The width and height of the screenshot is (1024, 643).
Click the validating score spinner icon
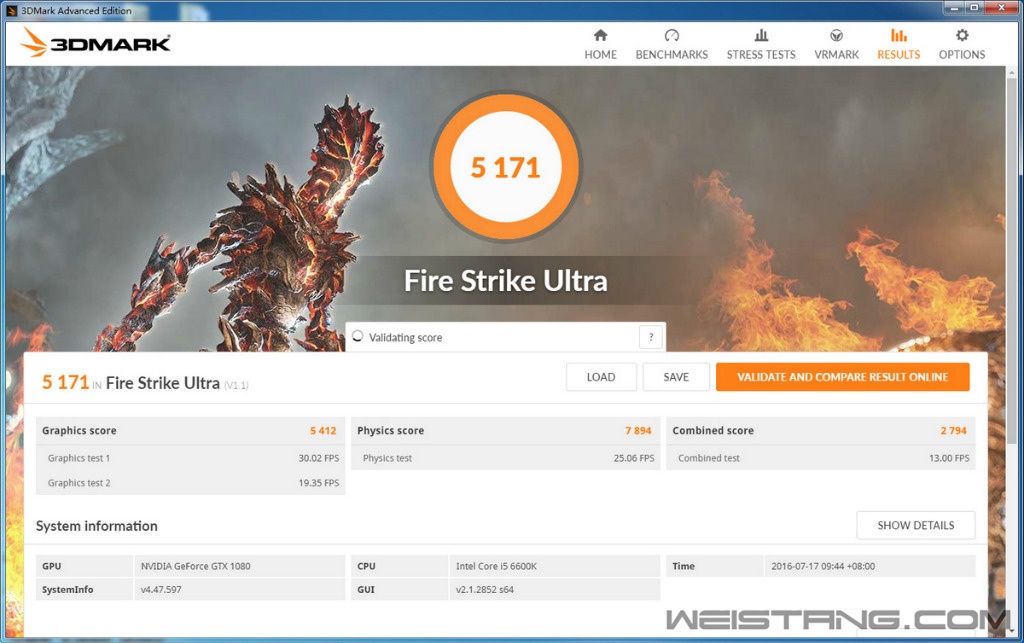click(x=357, y=336)
